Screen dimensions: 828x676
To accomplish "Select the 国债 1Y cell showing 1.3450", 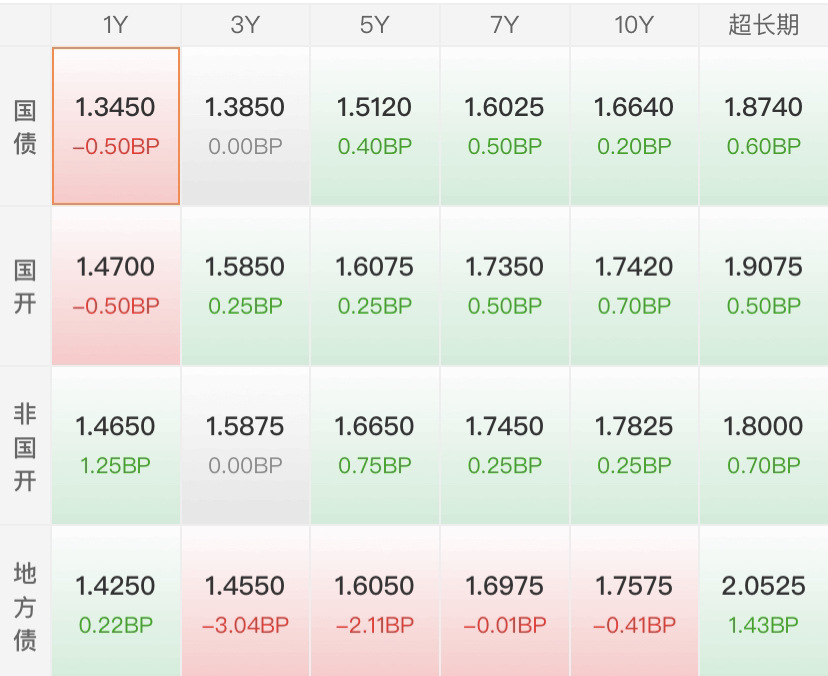I will 116,126.
